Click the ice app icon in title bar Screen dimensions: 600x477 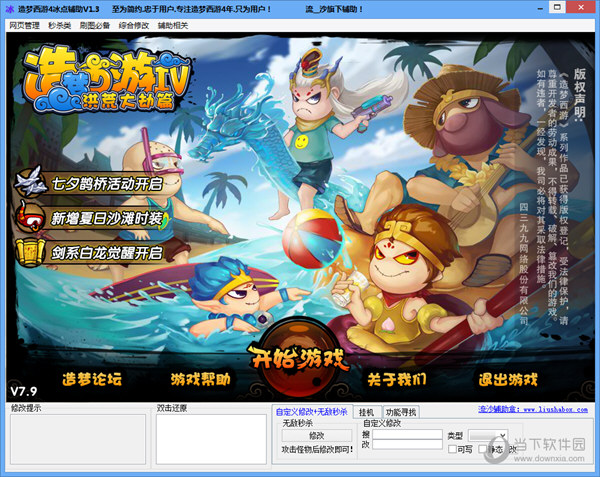[x=10, y=9]
